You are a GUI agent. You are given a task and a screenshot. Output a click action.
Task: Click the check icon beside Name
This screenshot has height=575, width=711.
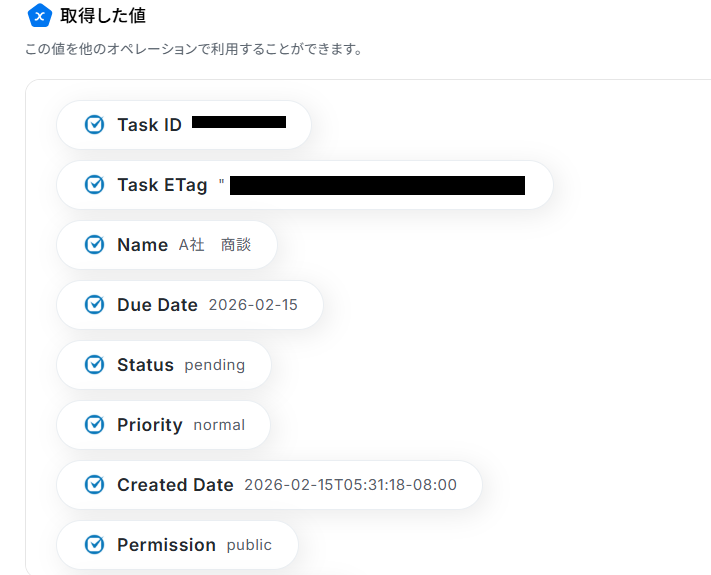tap(94, 245)
